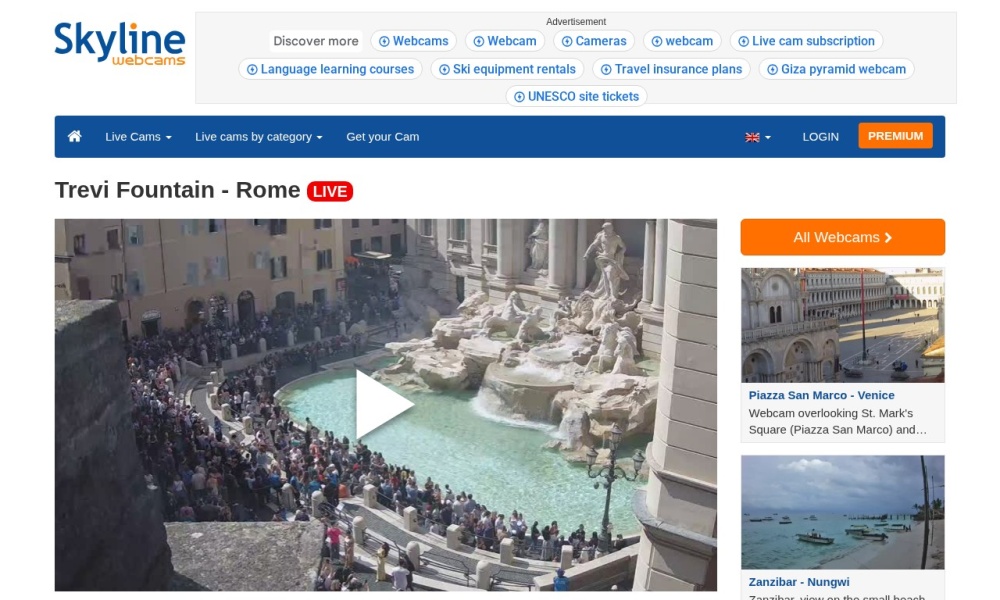1000x600 pixels.
Task: Click the Ski equipment rentals ad chip
Action: pos(507,69)
